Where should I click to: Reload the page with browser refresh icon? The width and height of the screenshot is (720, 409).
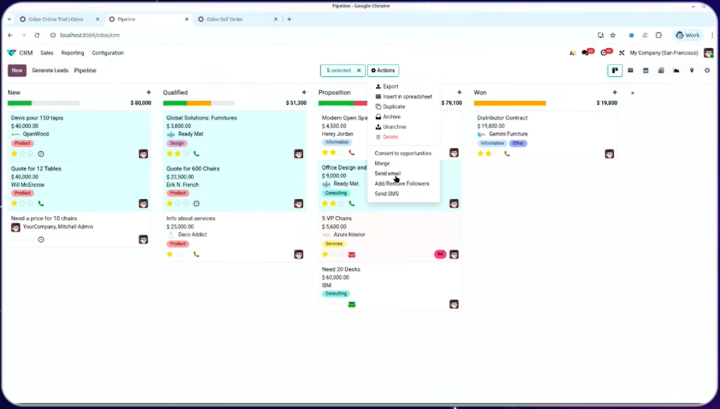(x=37, y=35)
